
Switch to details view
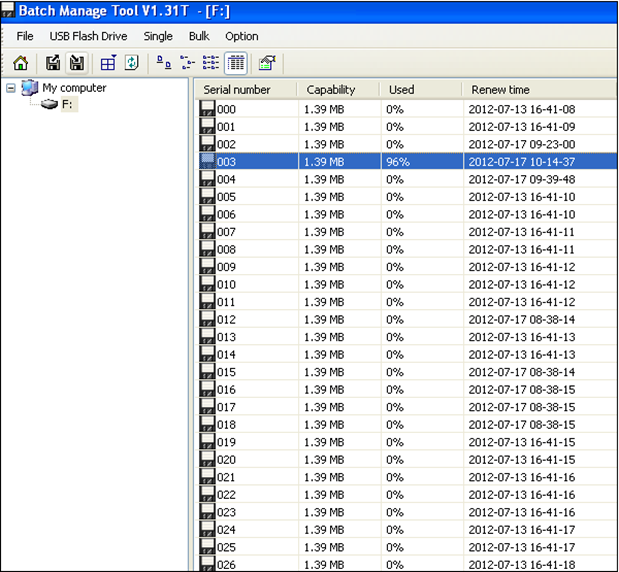236,63
